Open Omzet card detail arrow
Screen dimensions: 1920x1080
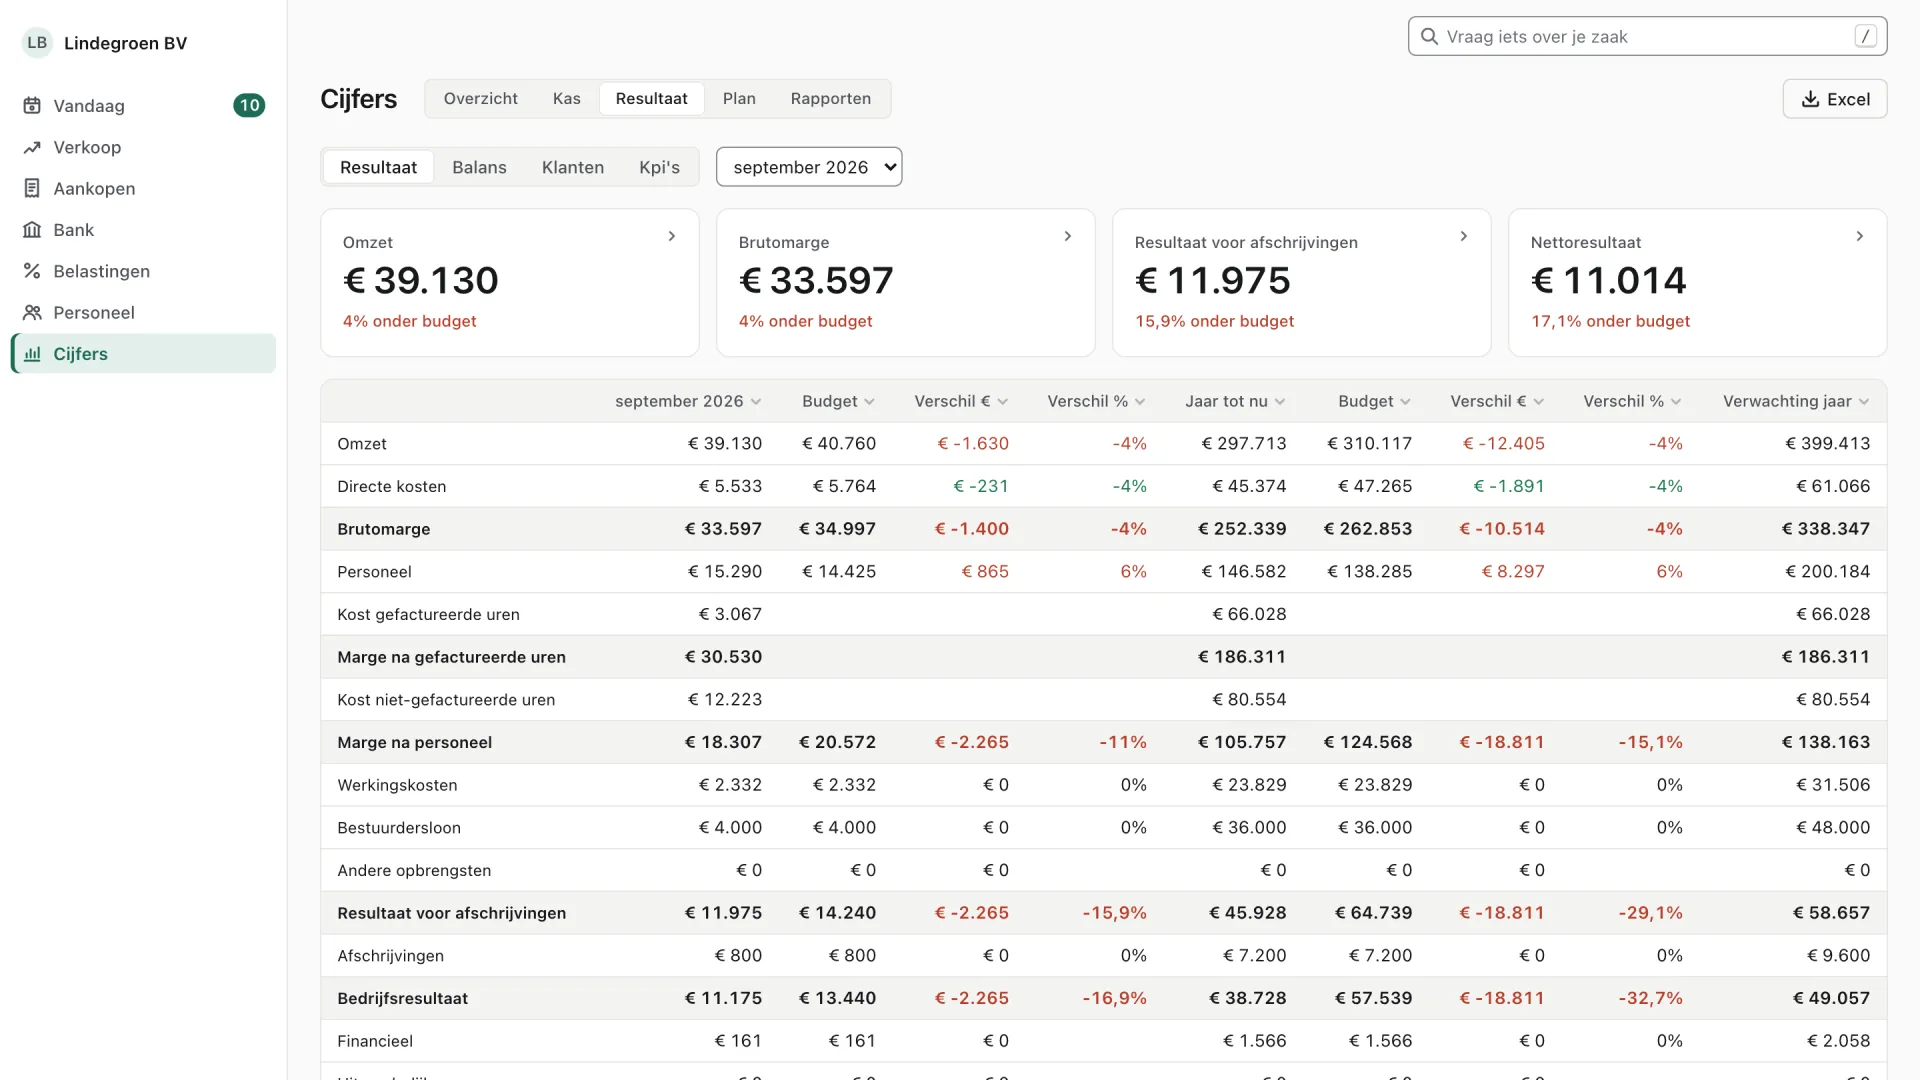[x=672, y=237]
